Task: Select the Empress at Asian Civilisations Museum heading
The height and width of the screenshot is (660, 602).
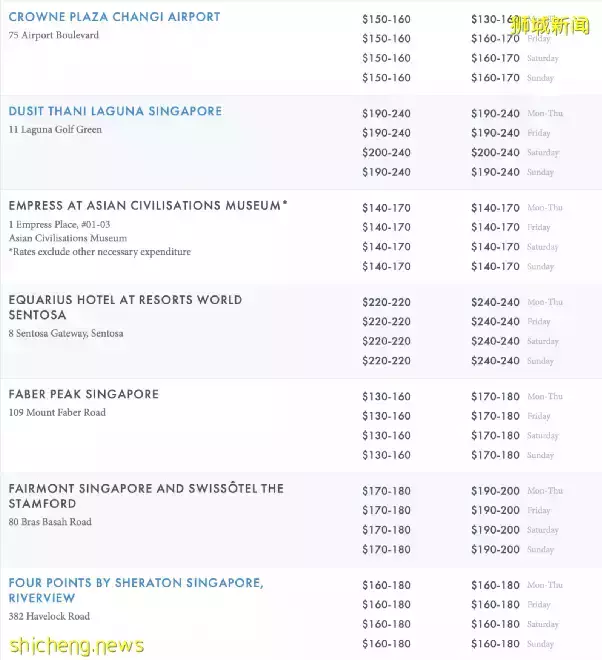Action: 148,205
